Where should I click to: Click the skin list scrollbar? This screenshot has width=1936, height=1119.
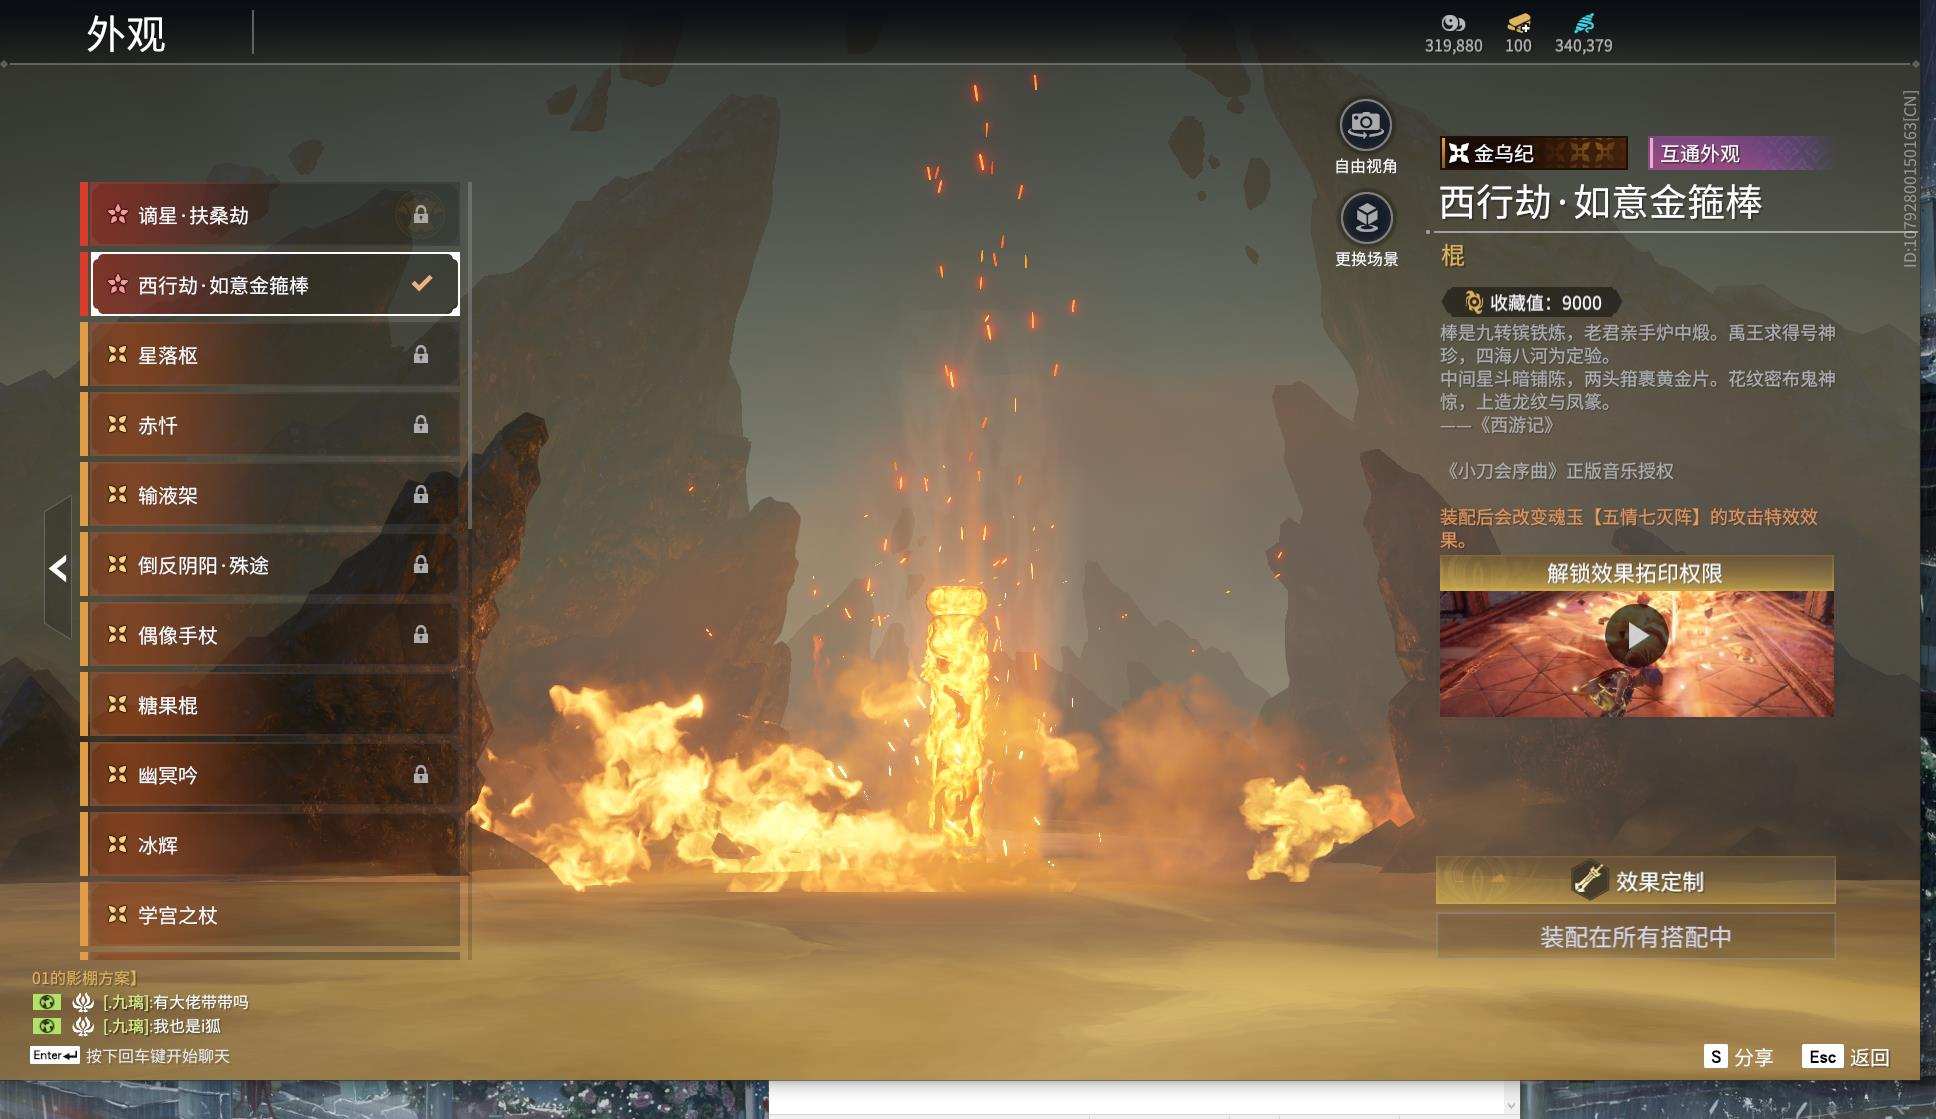point(468,356)
